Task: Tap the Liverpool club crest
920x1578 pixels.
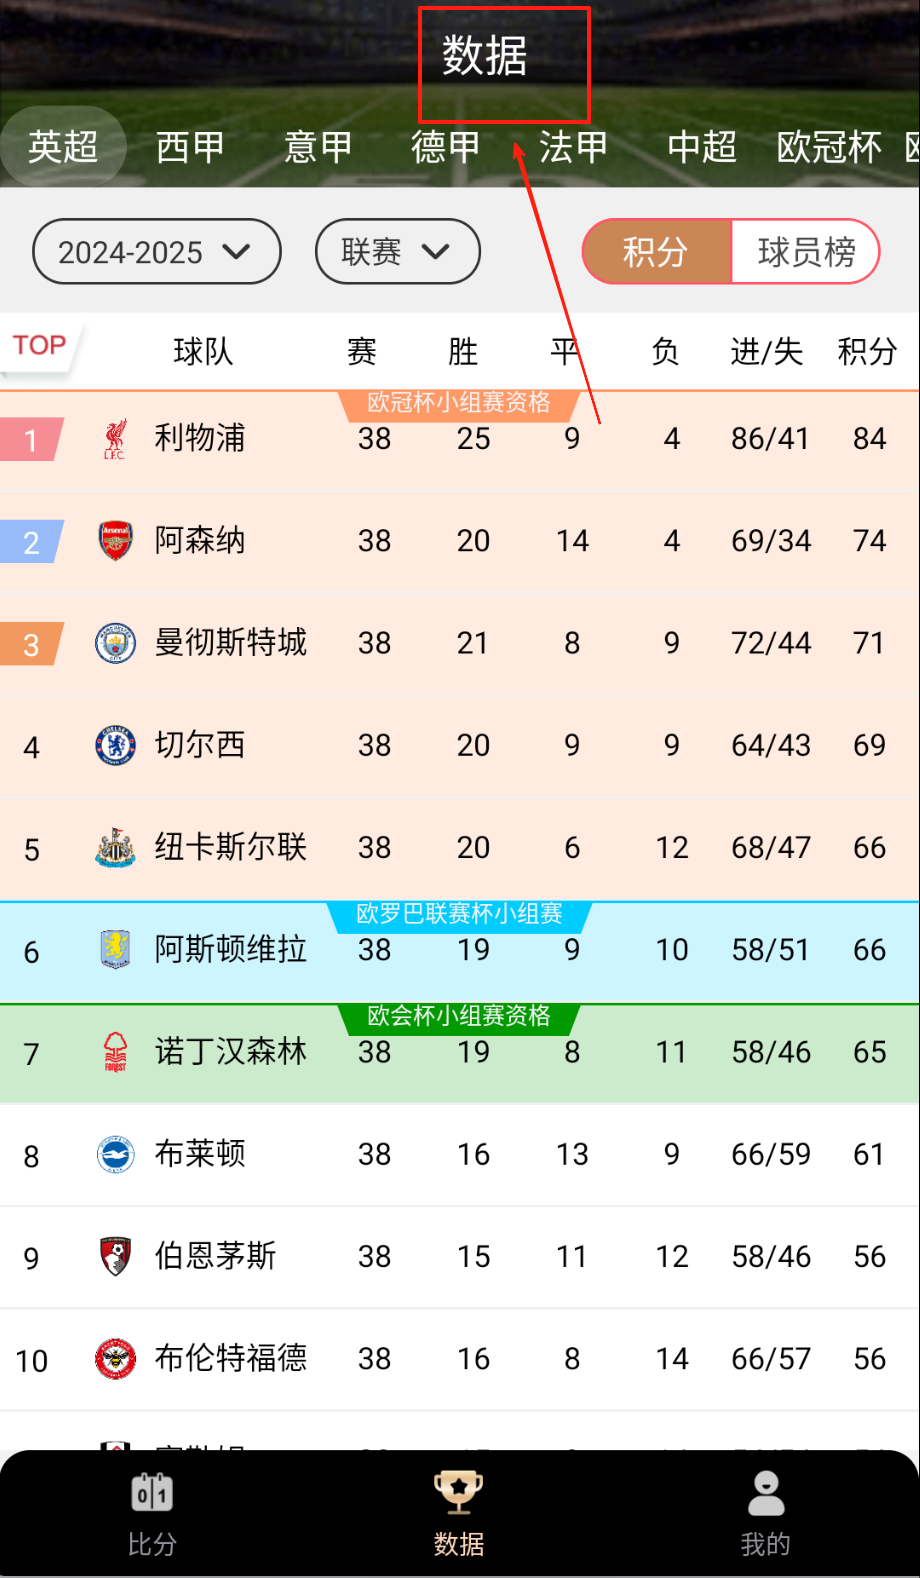Action: pos(115,439)
